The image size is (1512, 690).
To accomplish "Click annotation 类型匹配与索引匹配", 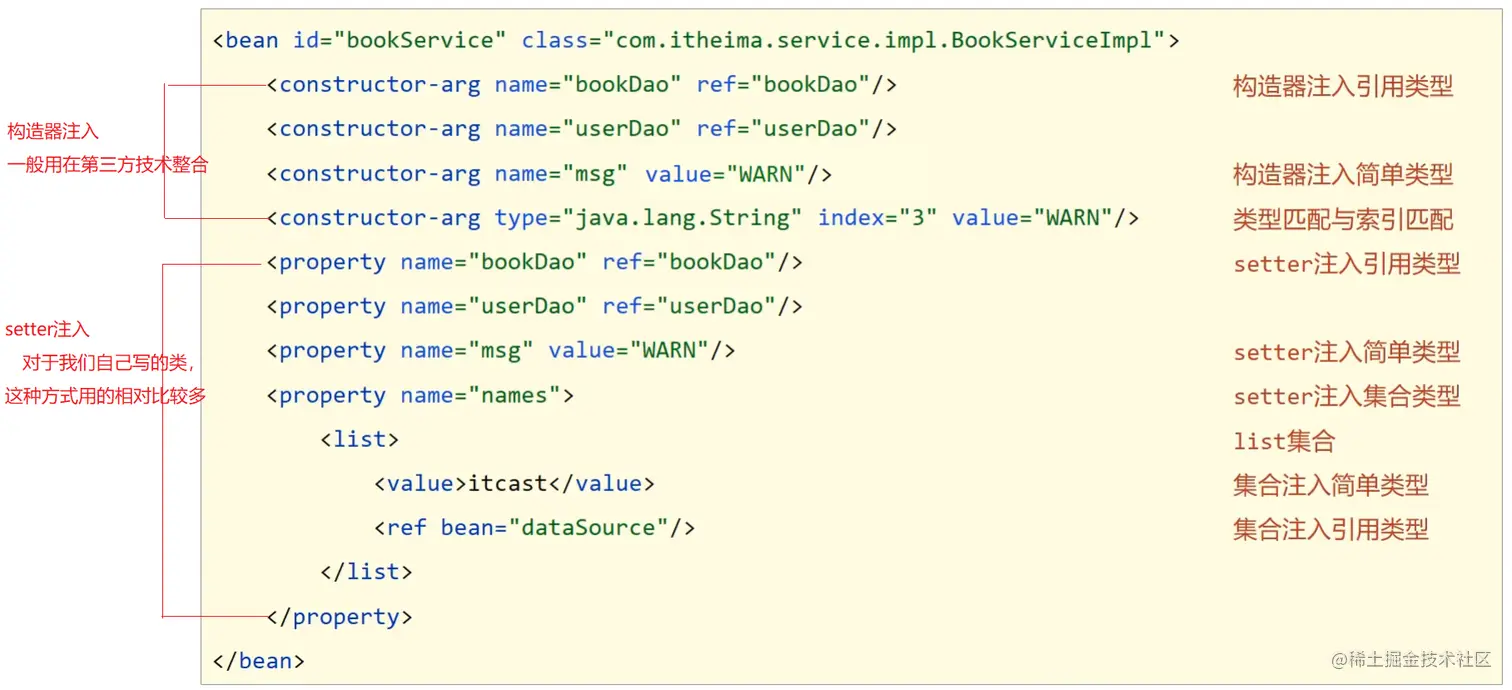I will click(x=1343, y=219).
